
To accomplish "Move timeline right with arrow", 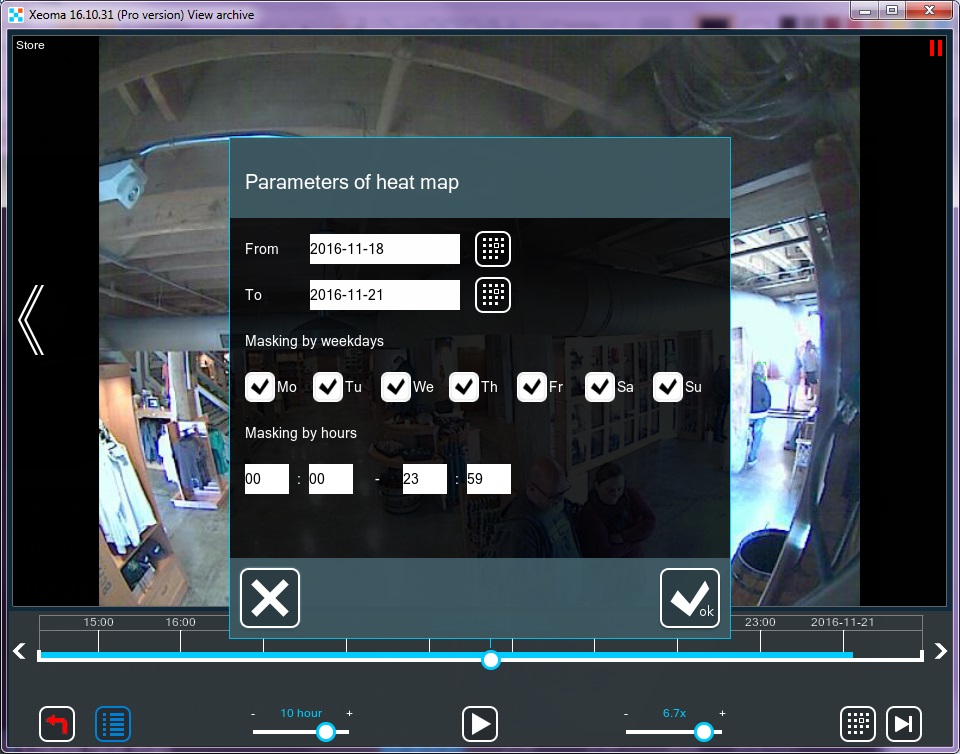I will [x=941, y=651].
